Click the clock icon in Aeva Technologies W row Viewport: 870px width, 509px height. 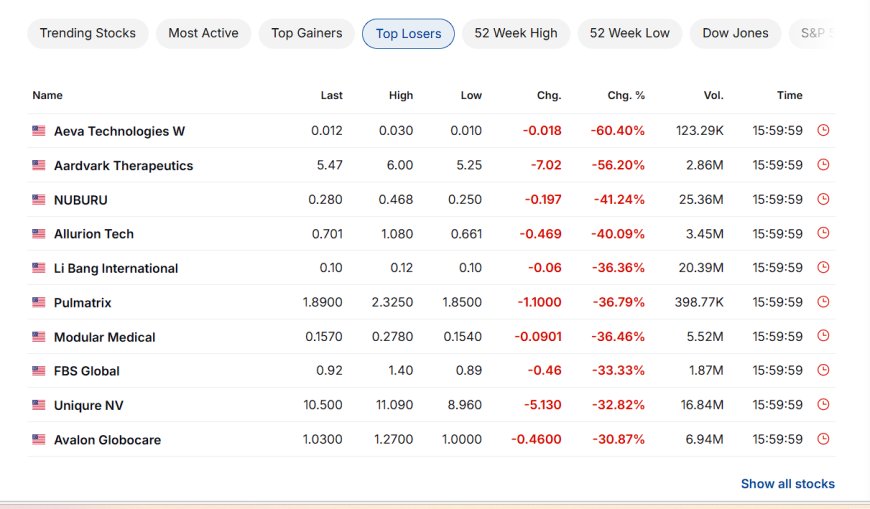[x=823, y=130]
